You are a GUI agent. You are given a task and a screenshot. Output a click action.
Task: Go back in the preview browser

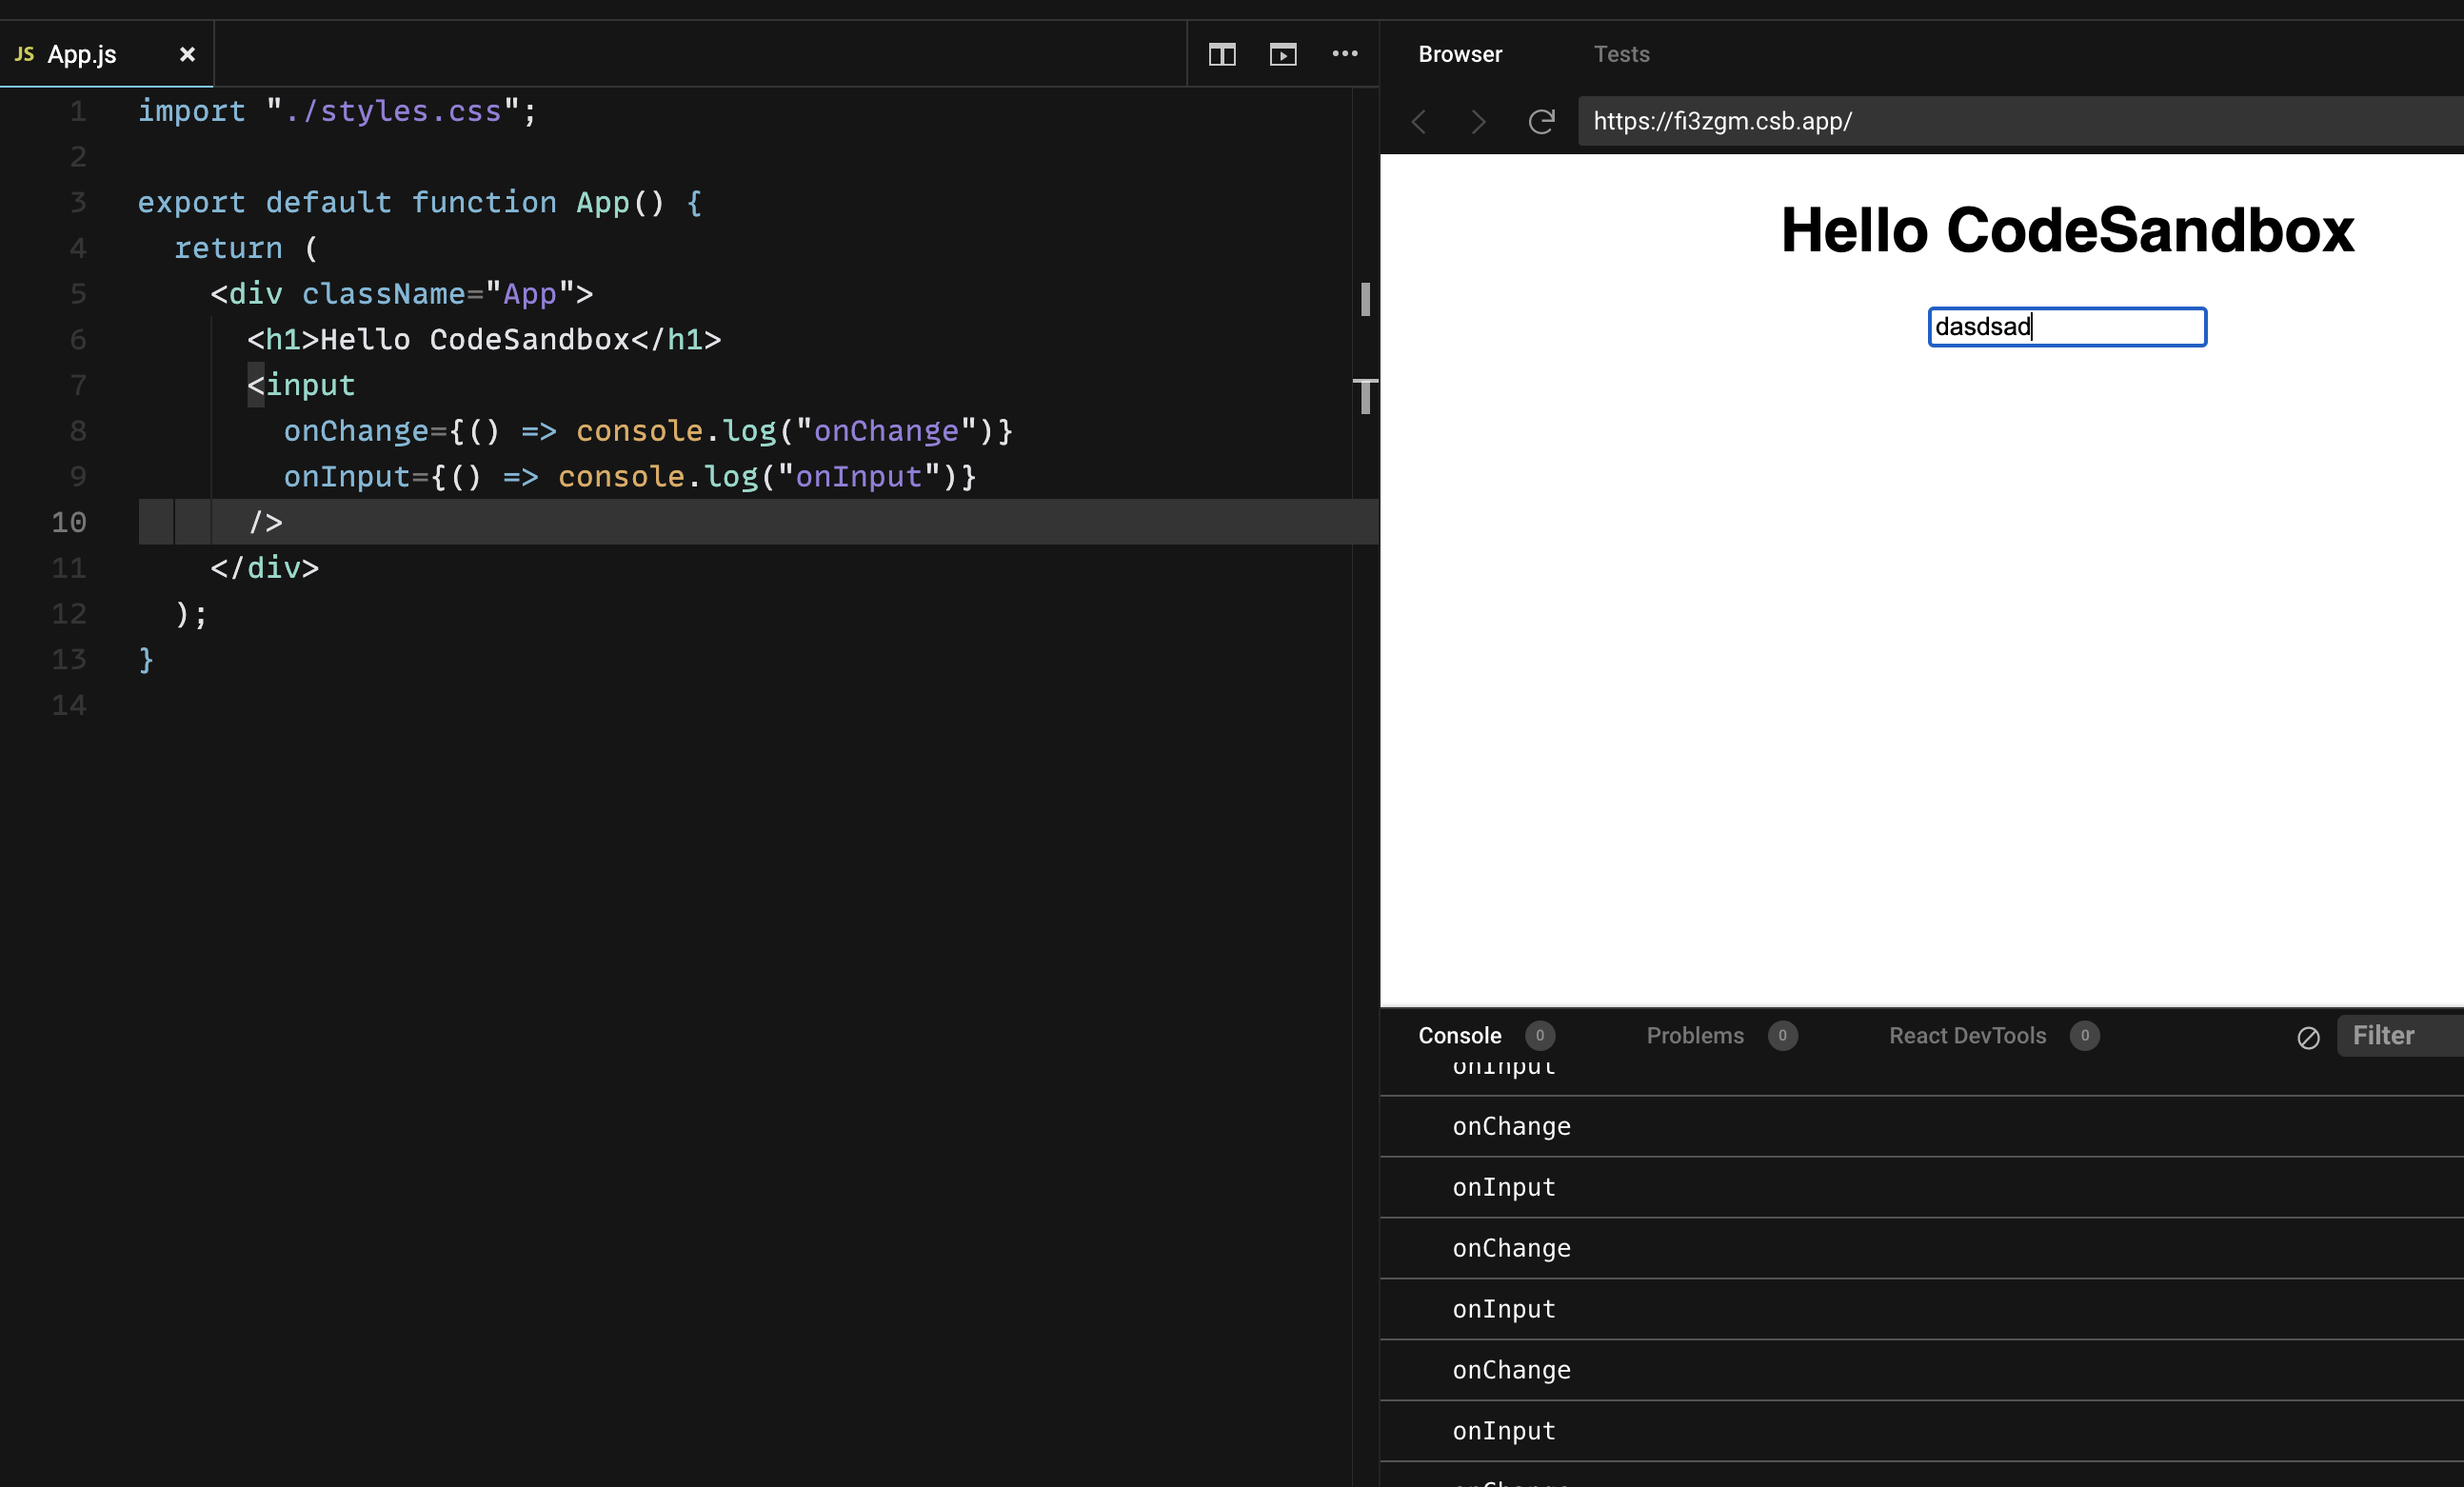tap(1419, 121)
